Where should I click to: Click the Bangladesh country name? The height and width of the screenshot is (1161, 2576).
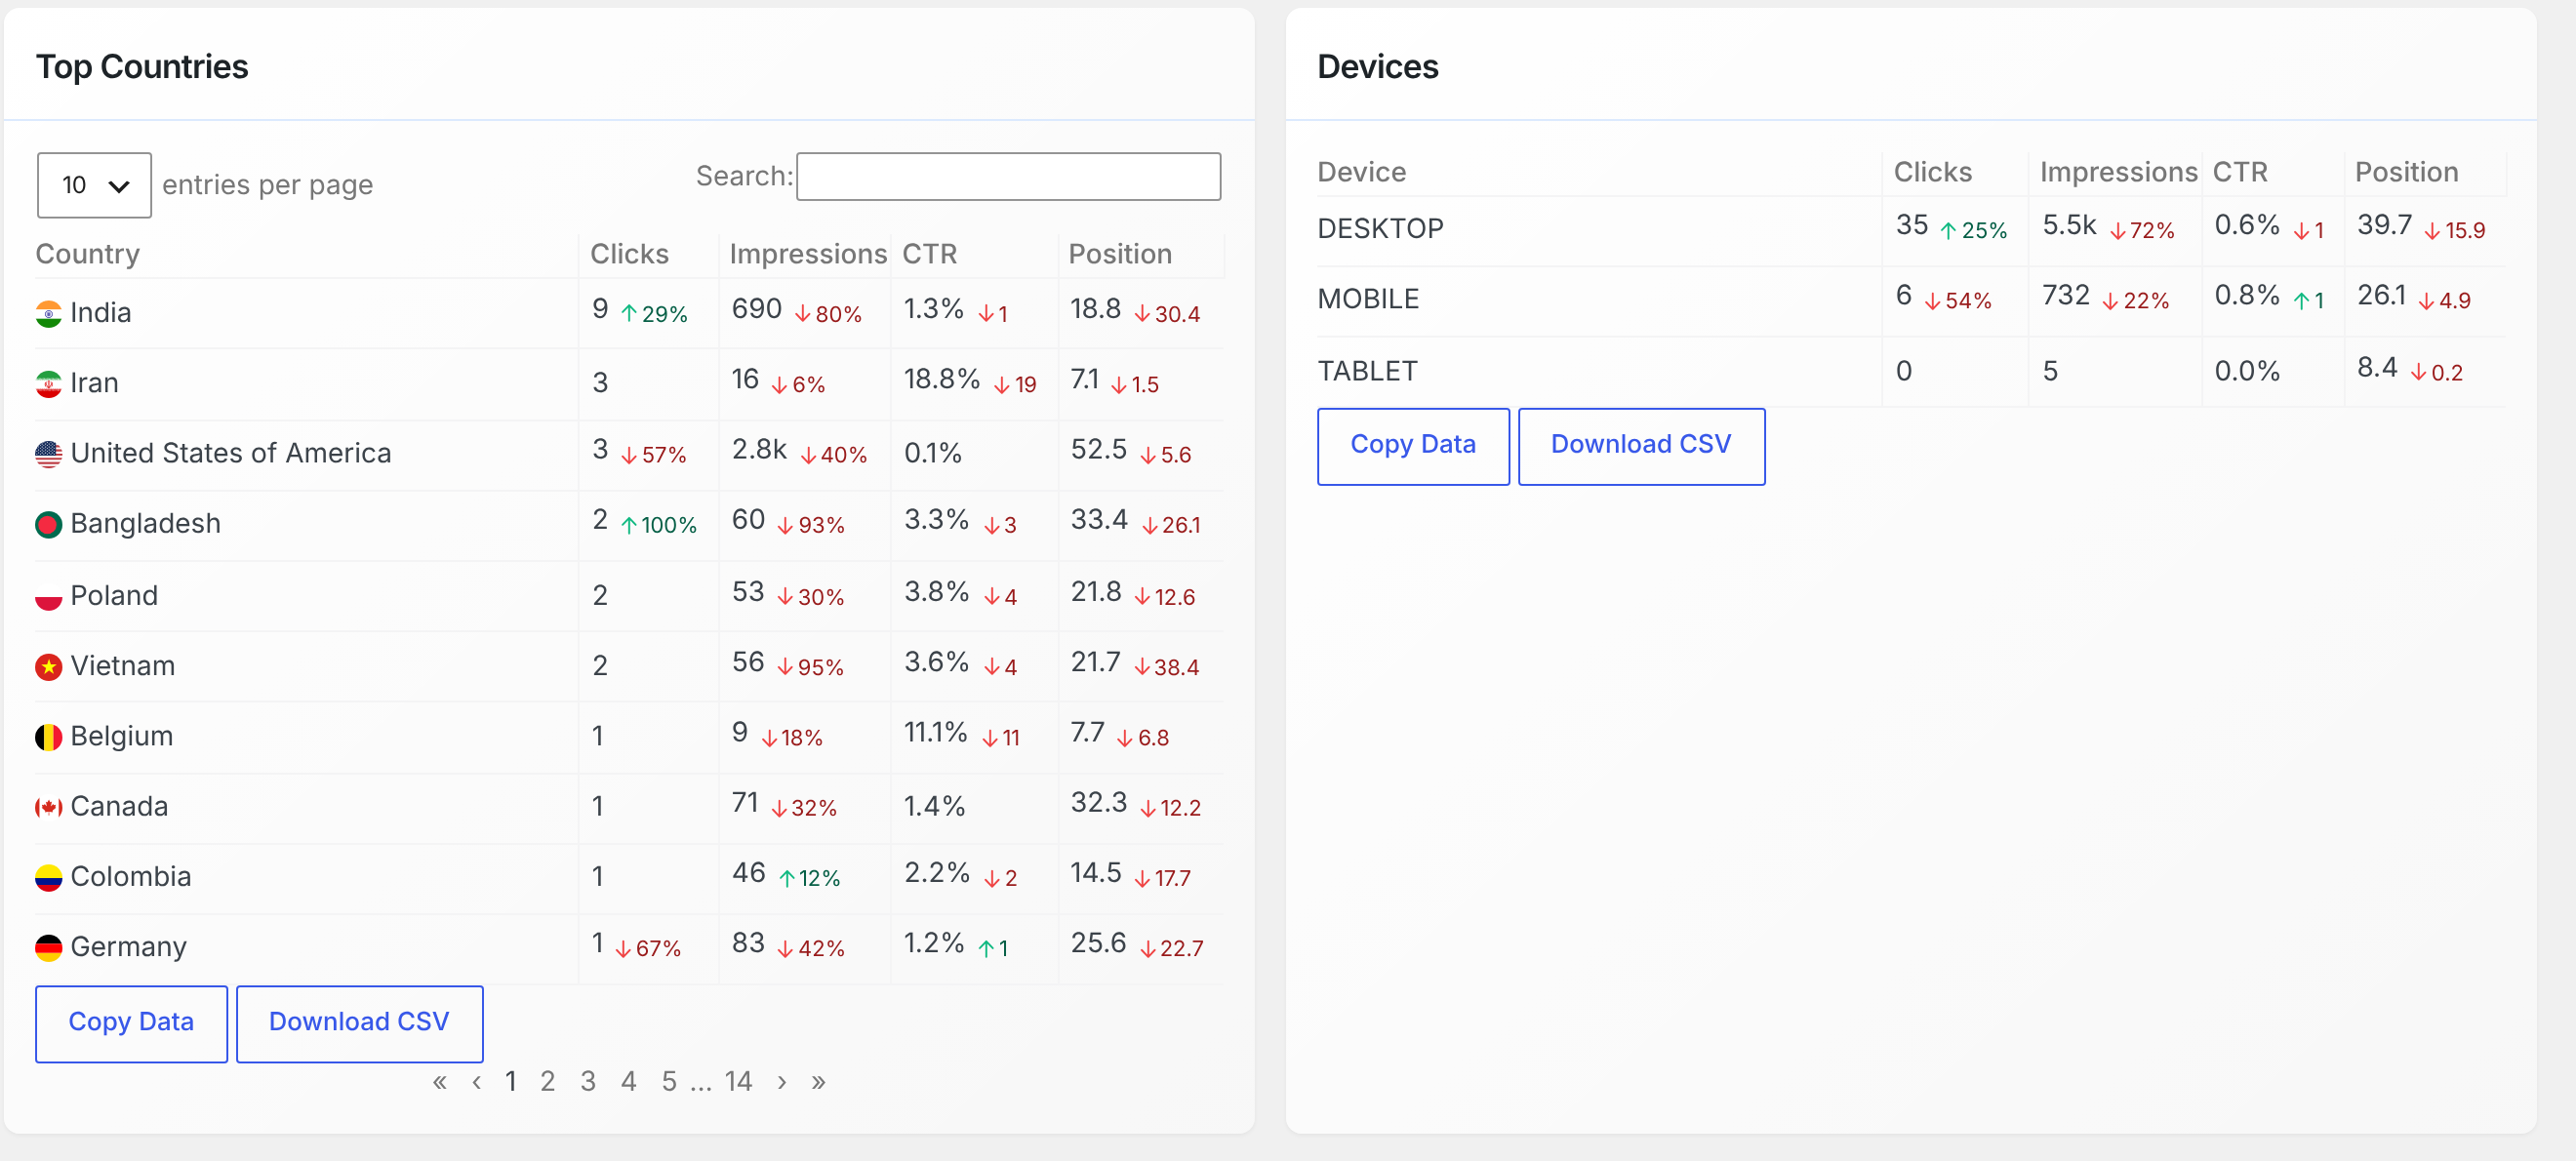point(146,524)
